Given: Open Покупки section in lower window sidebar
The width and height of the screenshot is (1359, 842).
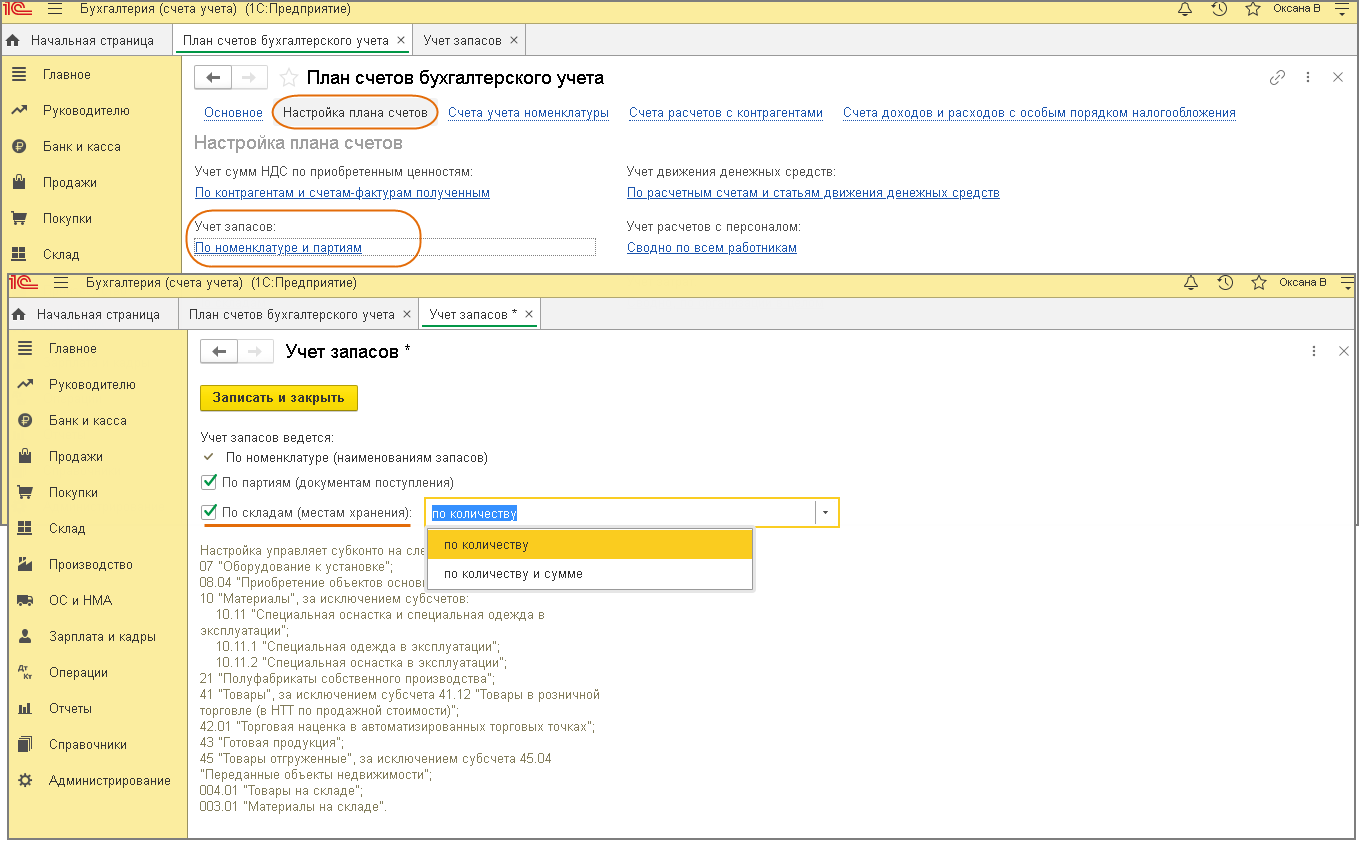Looking at the screenshot, I should point(73,493).
